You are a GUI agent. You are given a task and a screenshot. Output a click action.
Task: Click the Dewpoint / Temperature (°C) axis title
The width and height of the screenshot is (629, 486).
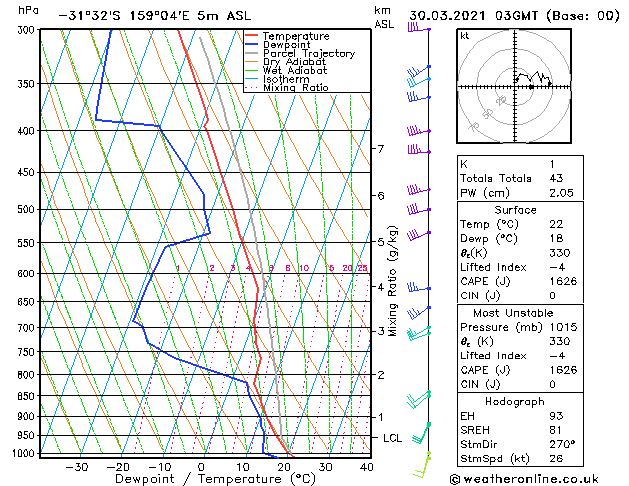tap(215, 479)
